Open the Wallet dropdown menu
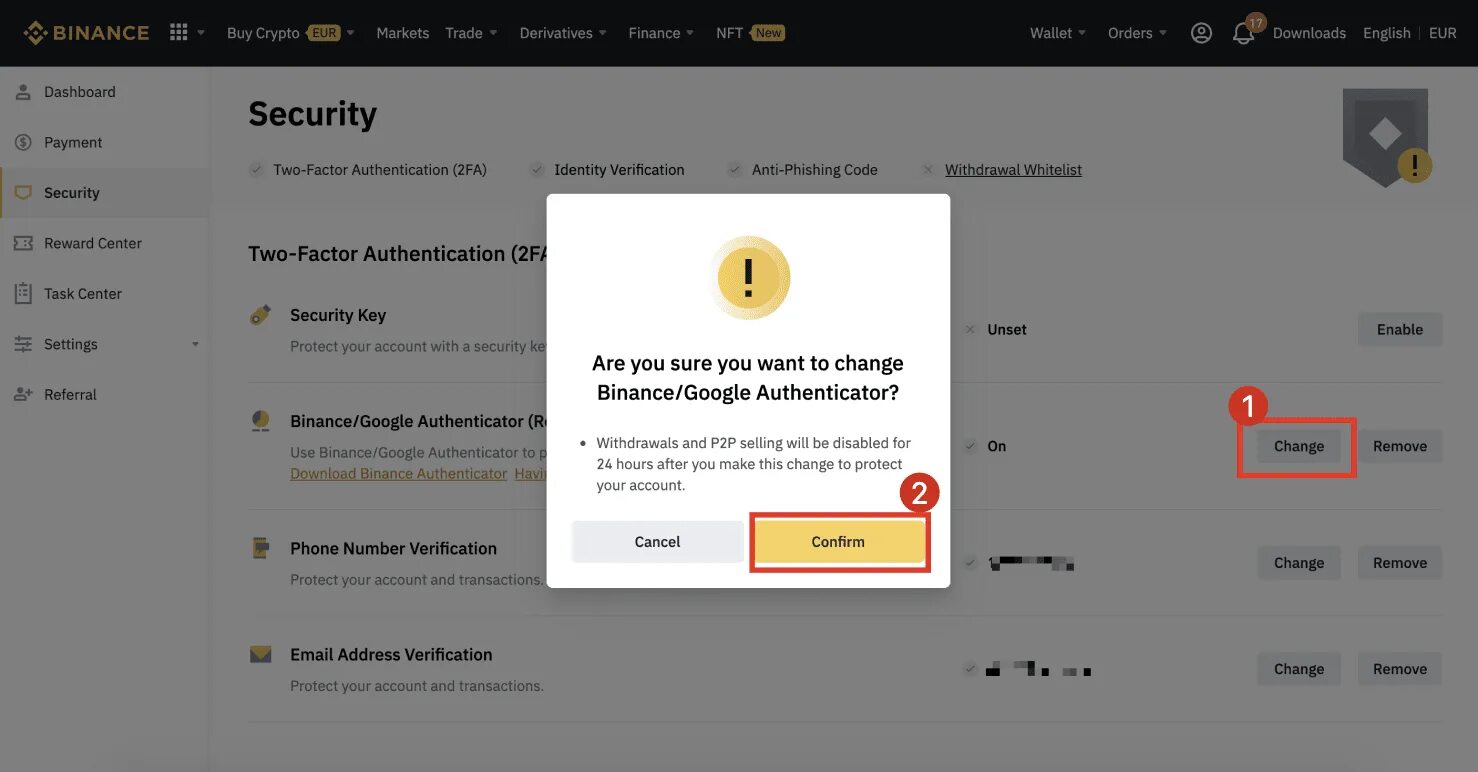Image resolution: width=1478 pixels, height=772 pixels. [1058, 33]
